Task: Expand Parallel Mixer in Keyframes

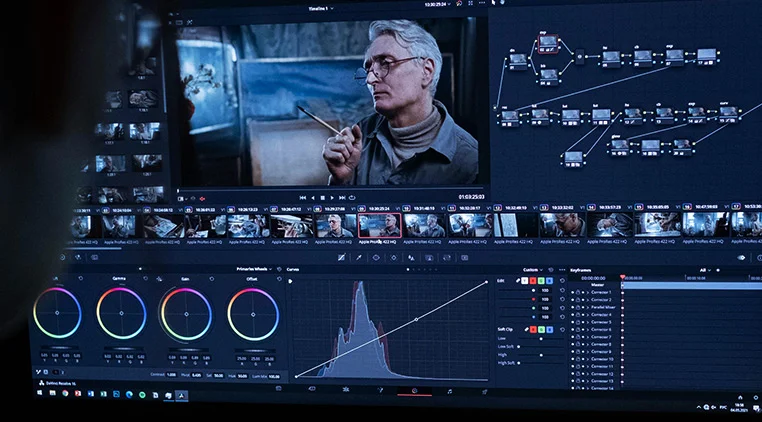Action: tap(588, 307)
